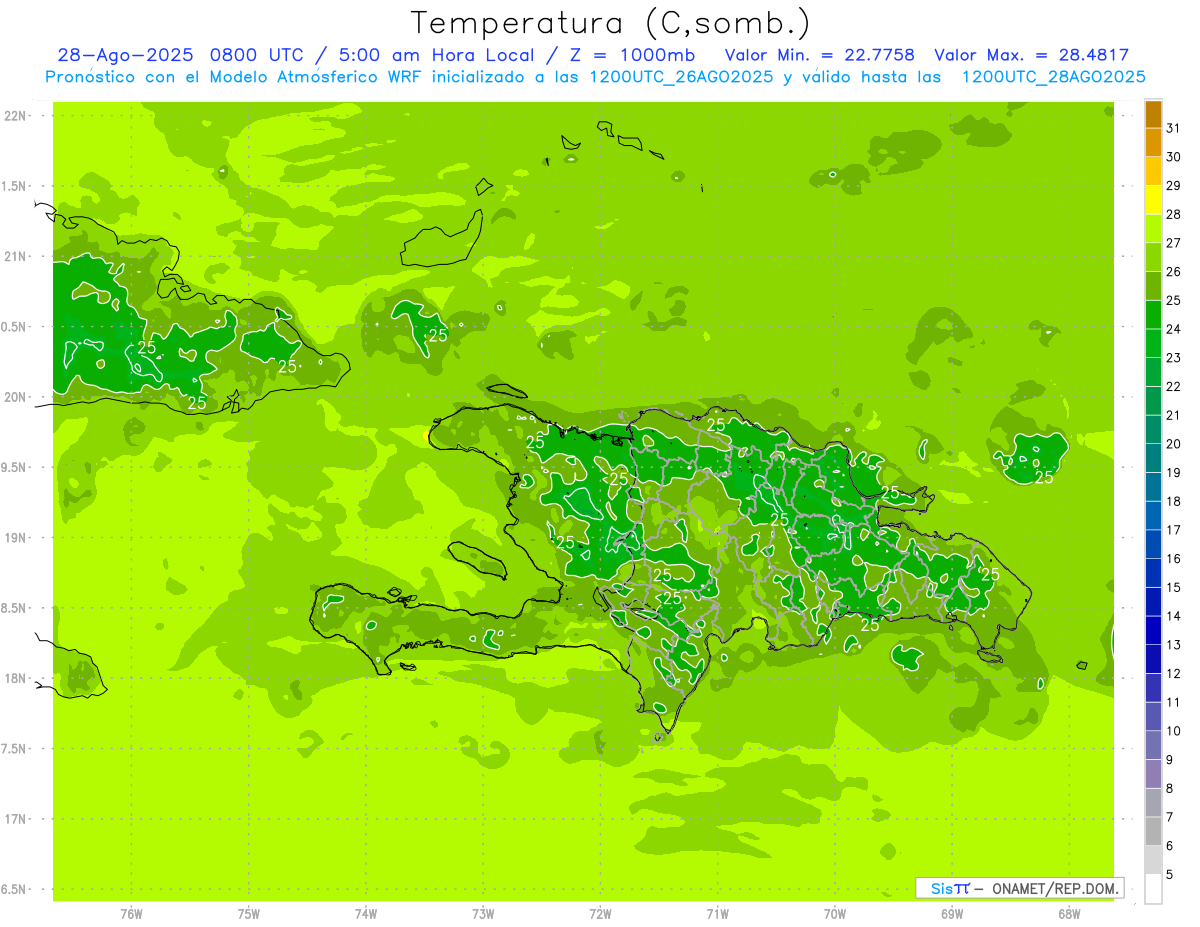1200x927 pixels.
Task: Click the 1200UTC_26AGO2025 initialization text
Action: click(680, 77)
